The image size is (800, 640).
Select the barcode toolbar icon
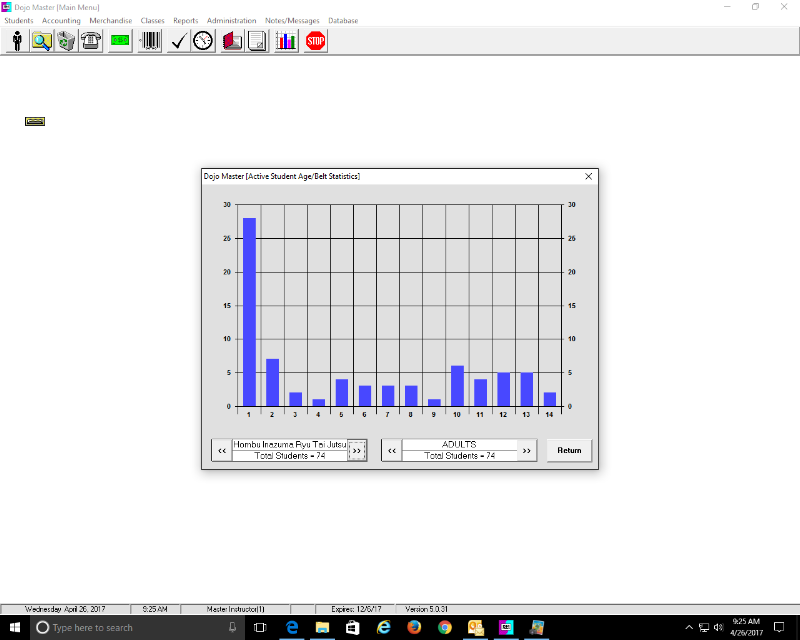[150, 41]
